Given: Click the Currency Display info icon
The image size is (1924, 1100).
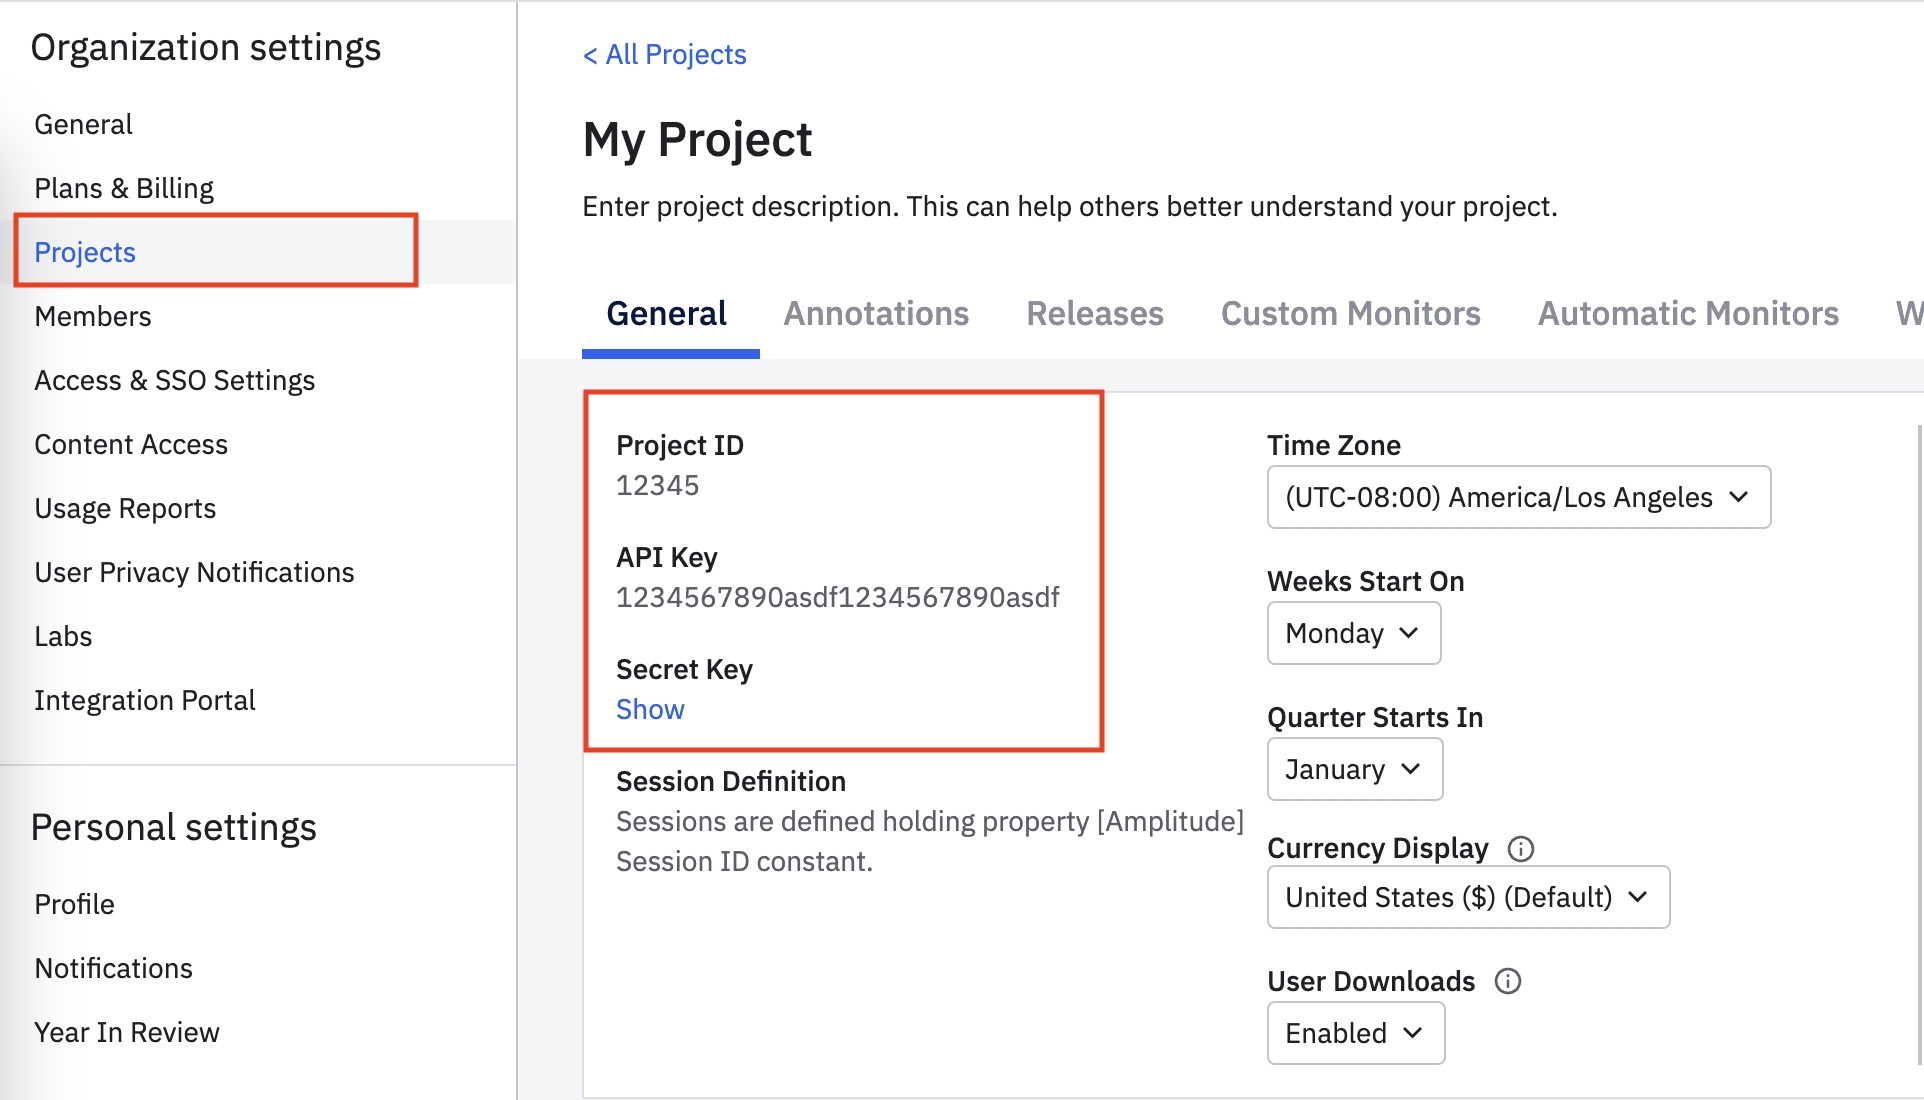Looking at the screenshot, I should pyautogui.click(x=1520, y=849).
